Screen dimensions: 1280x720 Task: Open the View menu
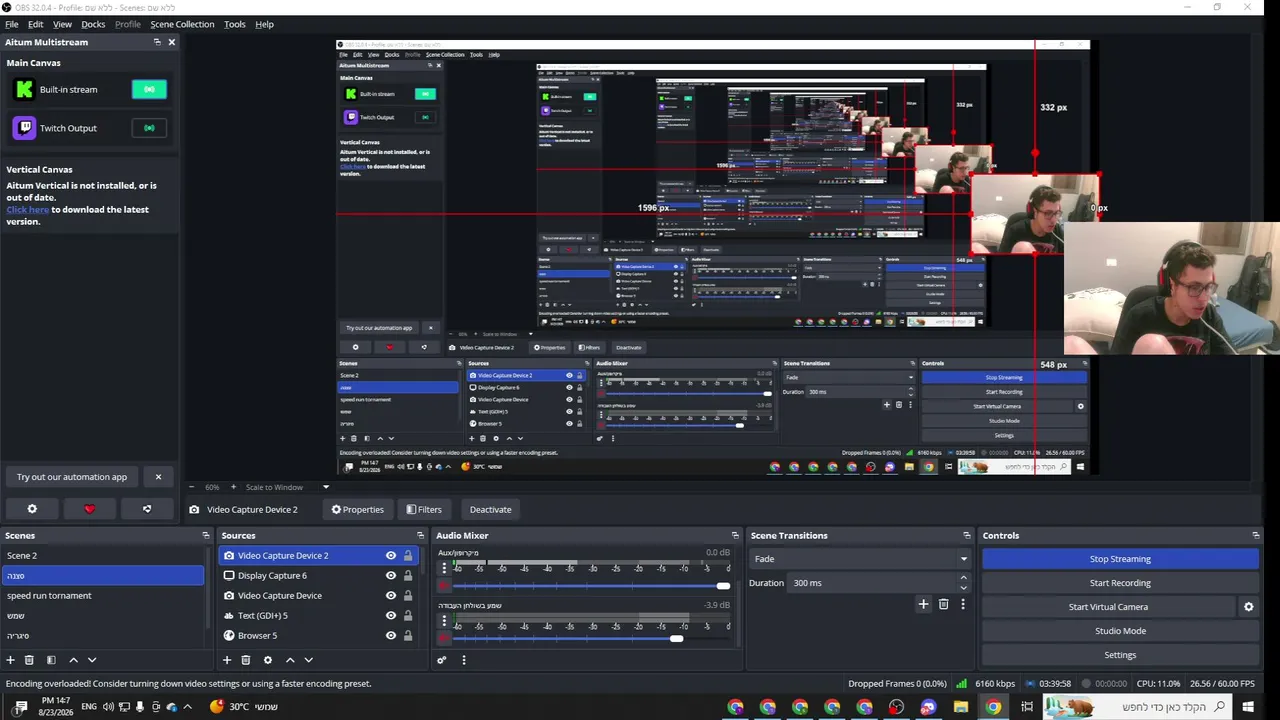(x=62, y=24)
